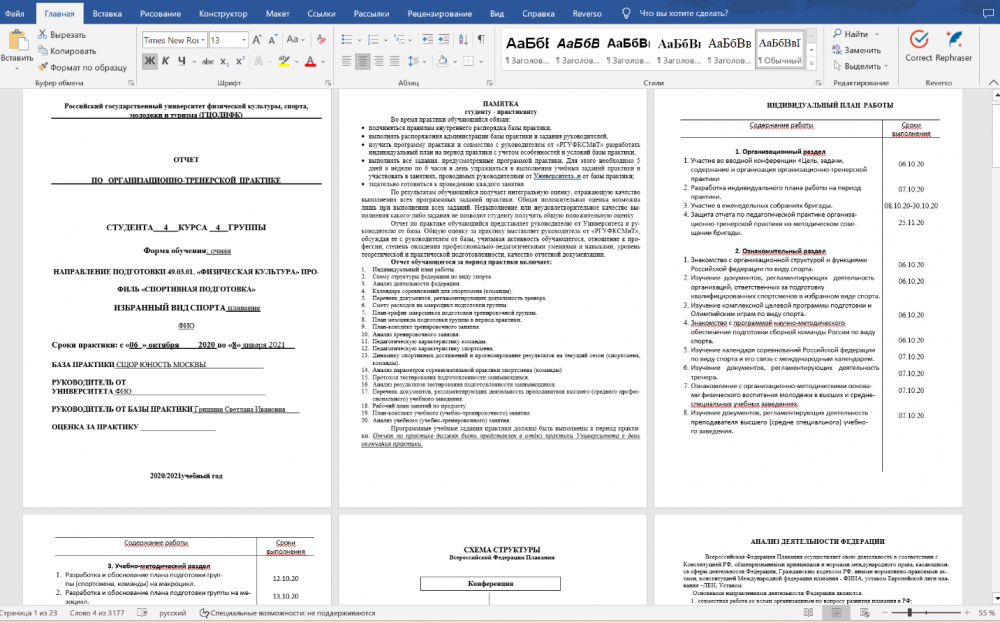Viewport: 1000px width, 623px height.
Task: Switch to the Рецензирование (Review) tab
Action: click(x=440, y=13)
